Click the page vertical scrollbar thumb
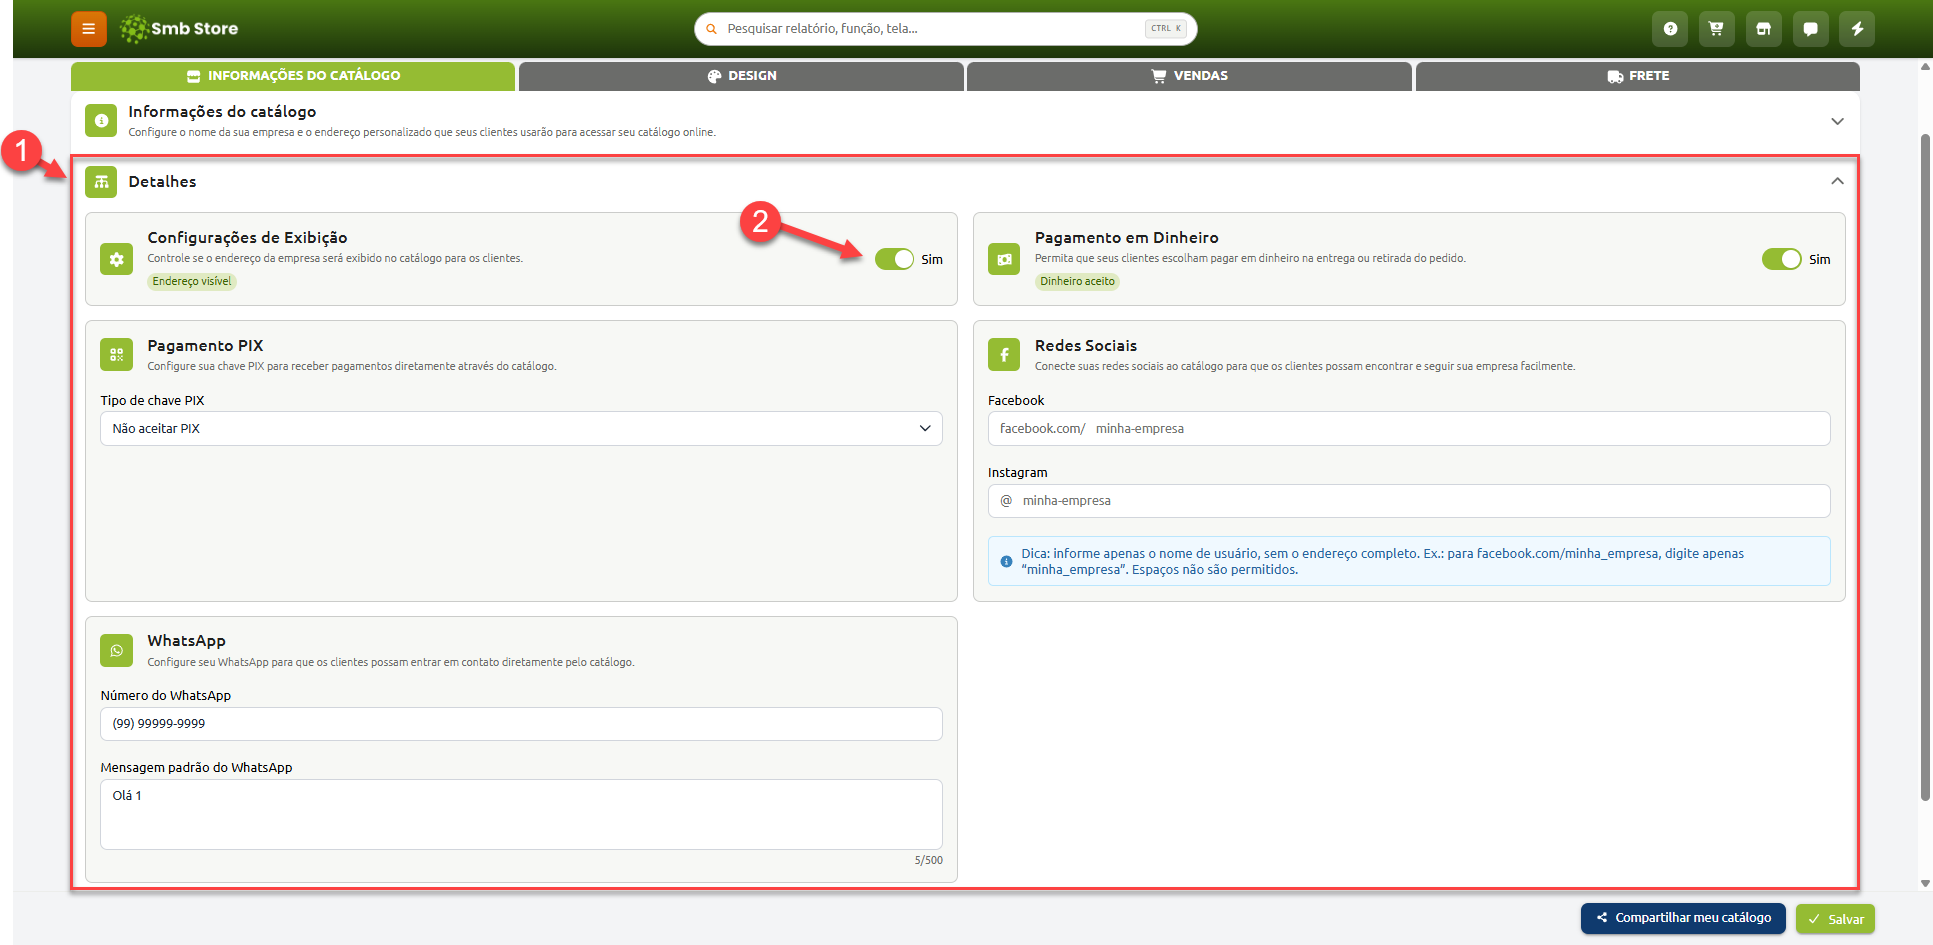 click(x=1925, y=466)
